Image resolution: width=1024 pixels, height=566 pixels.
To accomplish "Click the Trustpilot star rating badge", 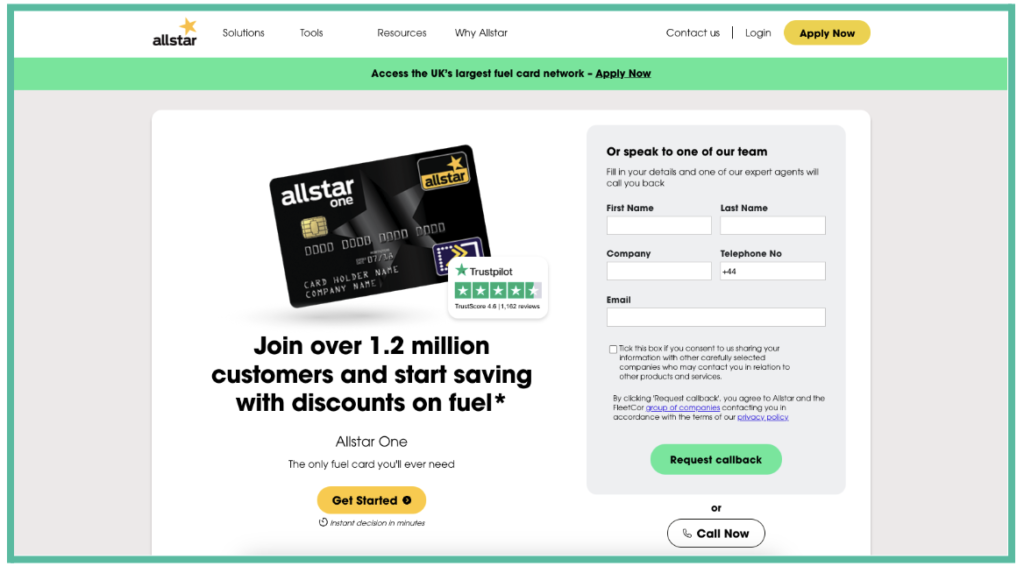I will click(498, 288).
